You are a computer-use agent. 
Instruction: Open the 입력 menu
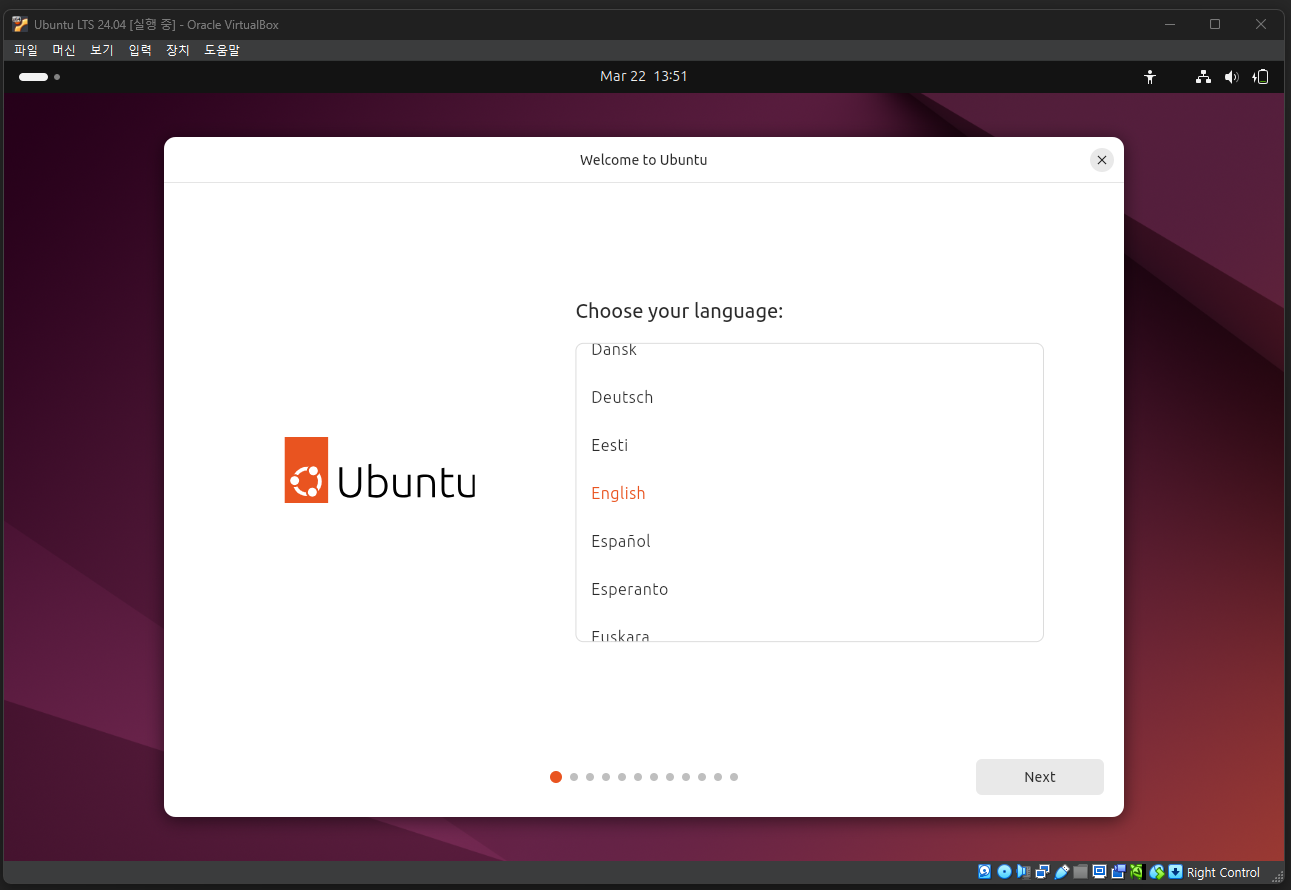tap(140, 50)
